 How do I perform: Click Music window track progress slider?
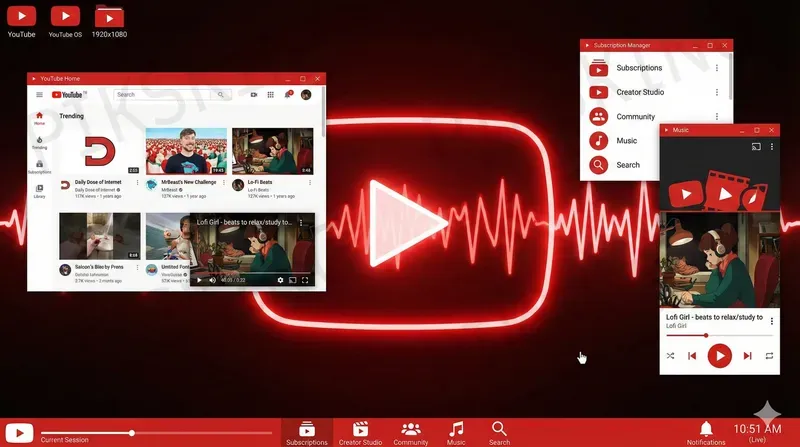click(720, 335)
